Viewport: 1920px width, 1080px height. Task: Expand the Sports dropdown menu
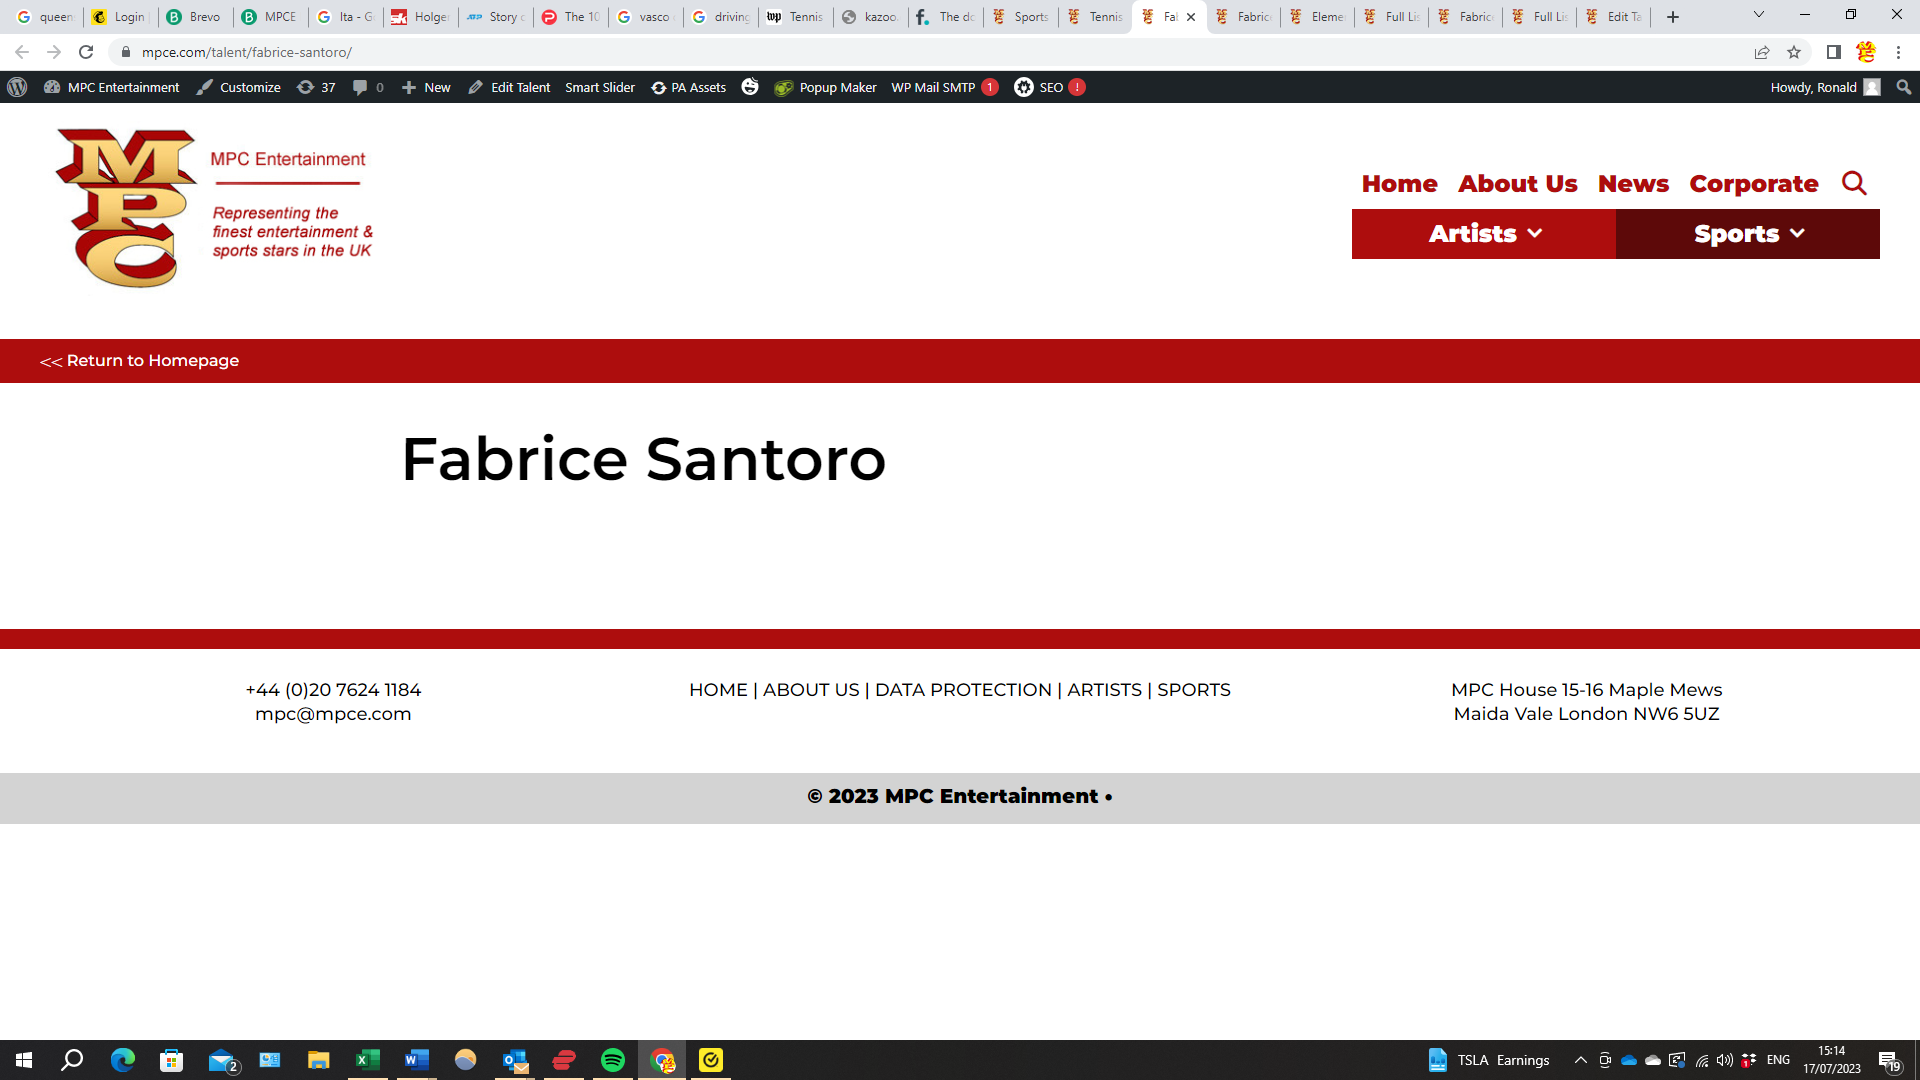point(1748,233)
